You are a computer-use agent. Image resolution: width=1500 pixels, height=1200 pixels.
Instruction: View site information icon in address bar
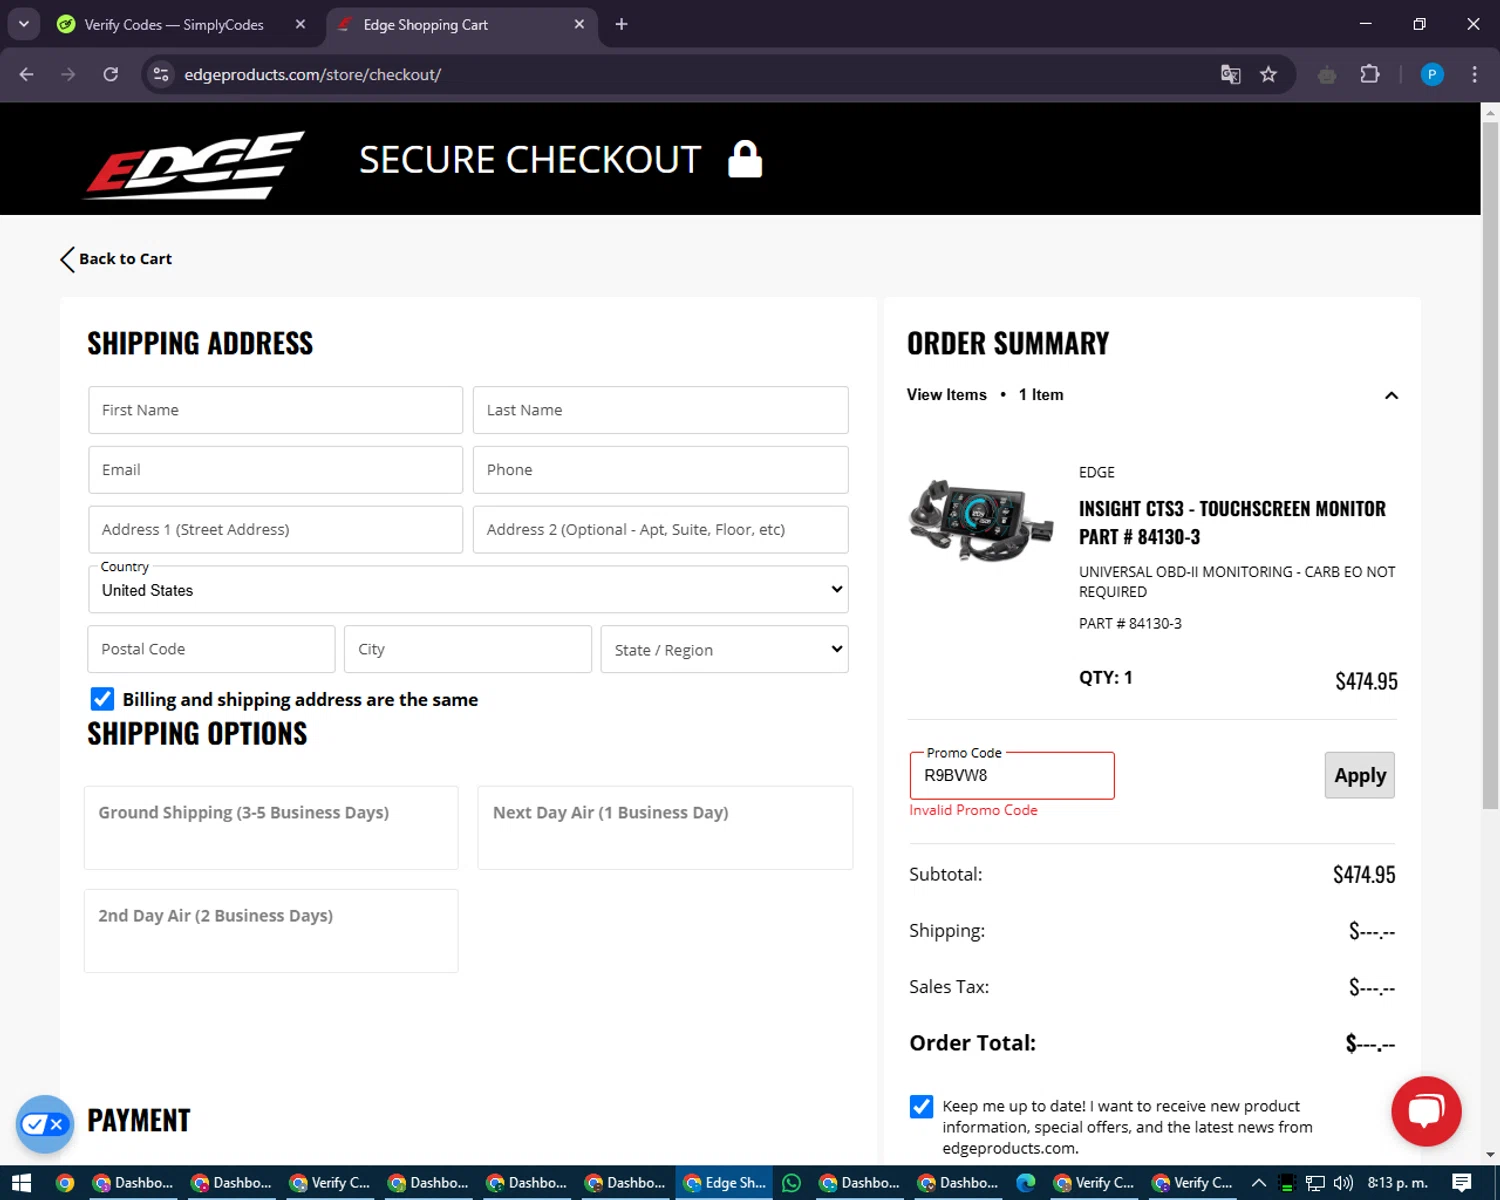coord(161,74)
